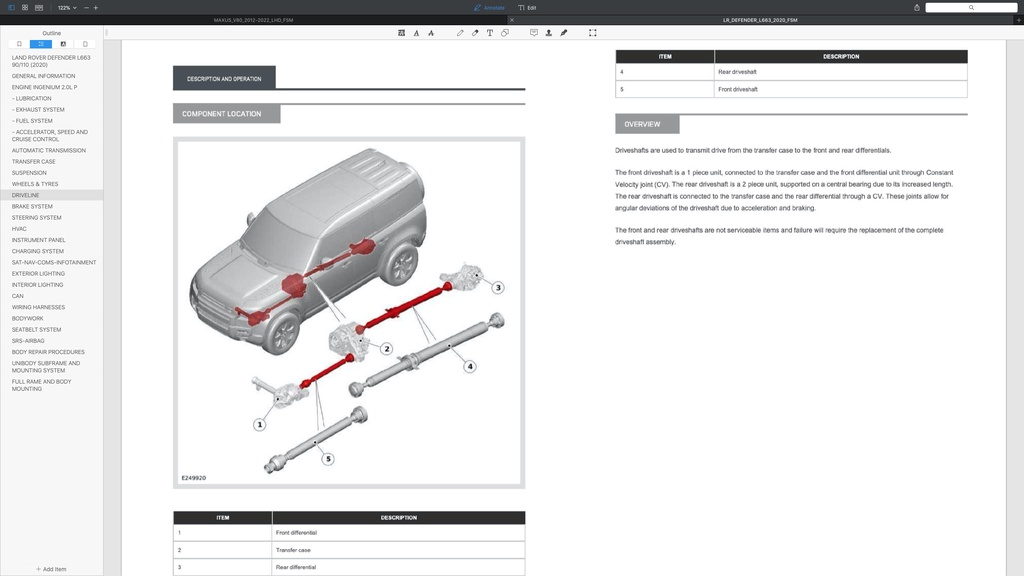This screenshot has height=576, width=1024.
Task: Select the stamp tool
Action: [548, 33]
